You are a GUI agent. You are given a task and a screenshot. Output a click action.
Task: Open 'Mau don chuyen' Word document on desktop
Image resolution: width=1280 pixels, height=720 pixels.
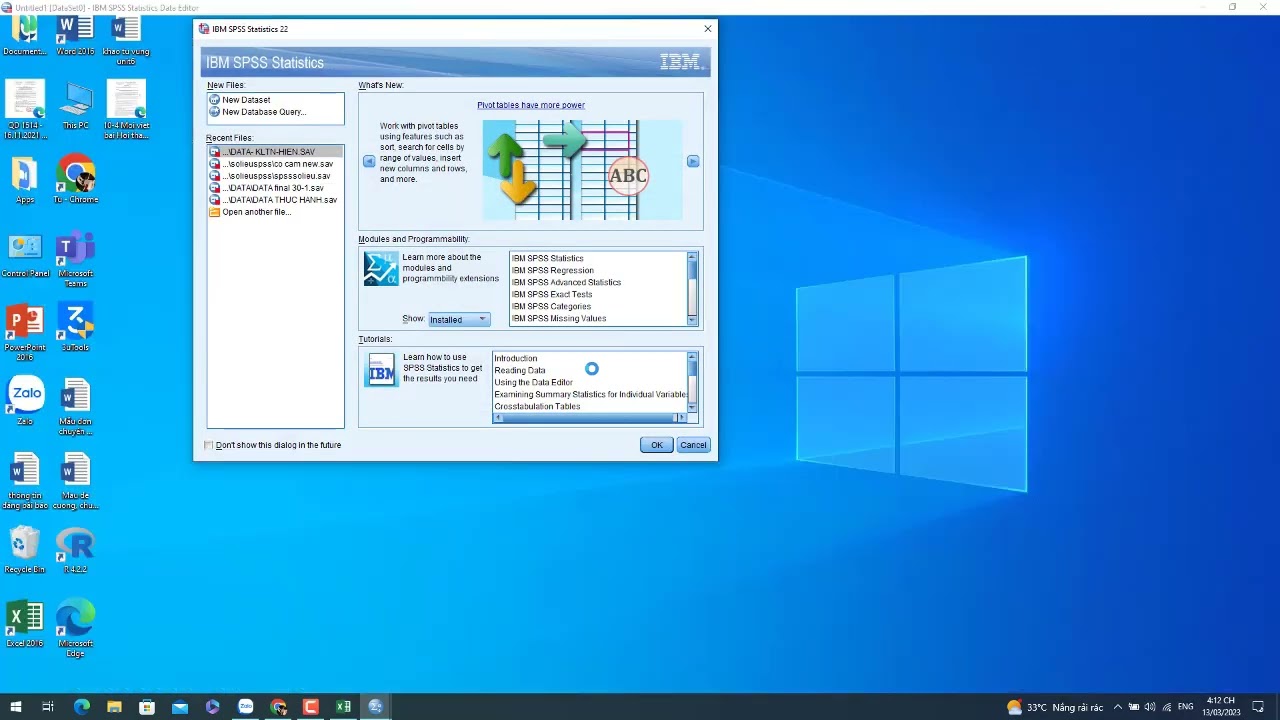coord(75,406)
